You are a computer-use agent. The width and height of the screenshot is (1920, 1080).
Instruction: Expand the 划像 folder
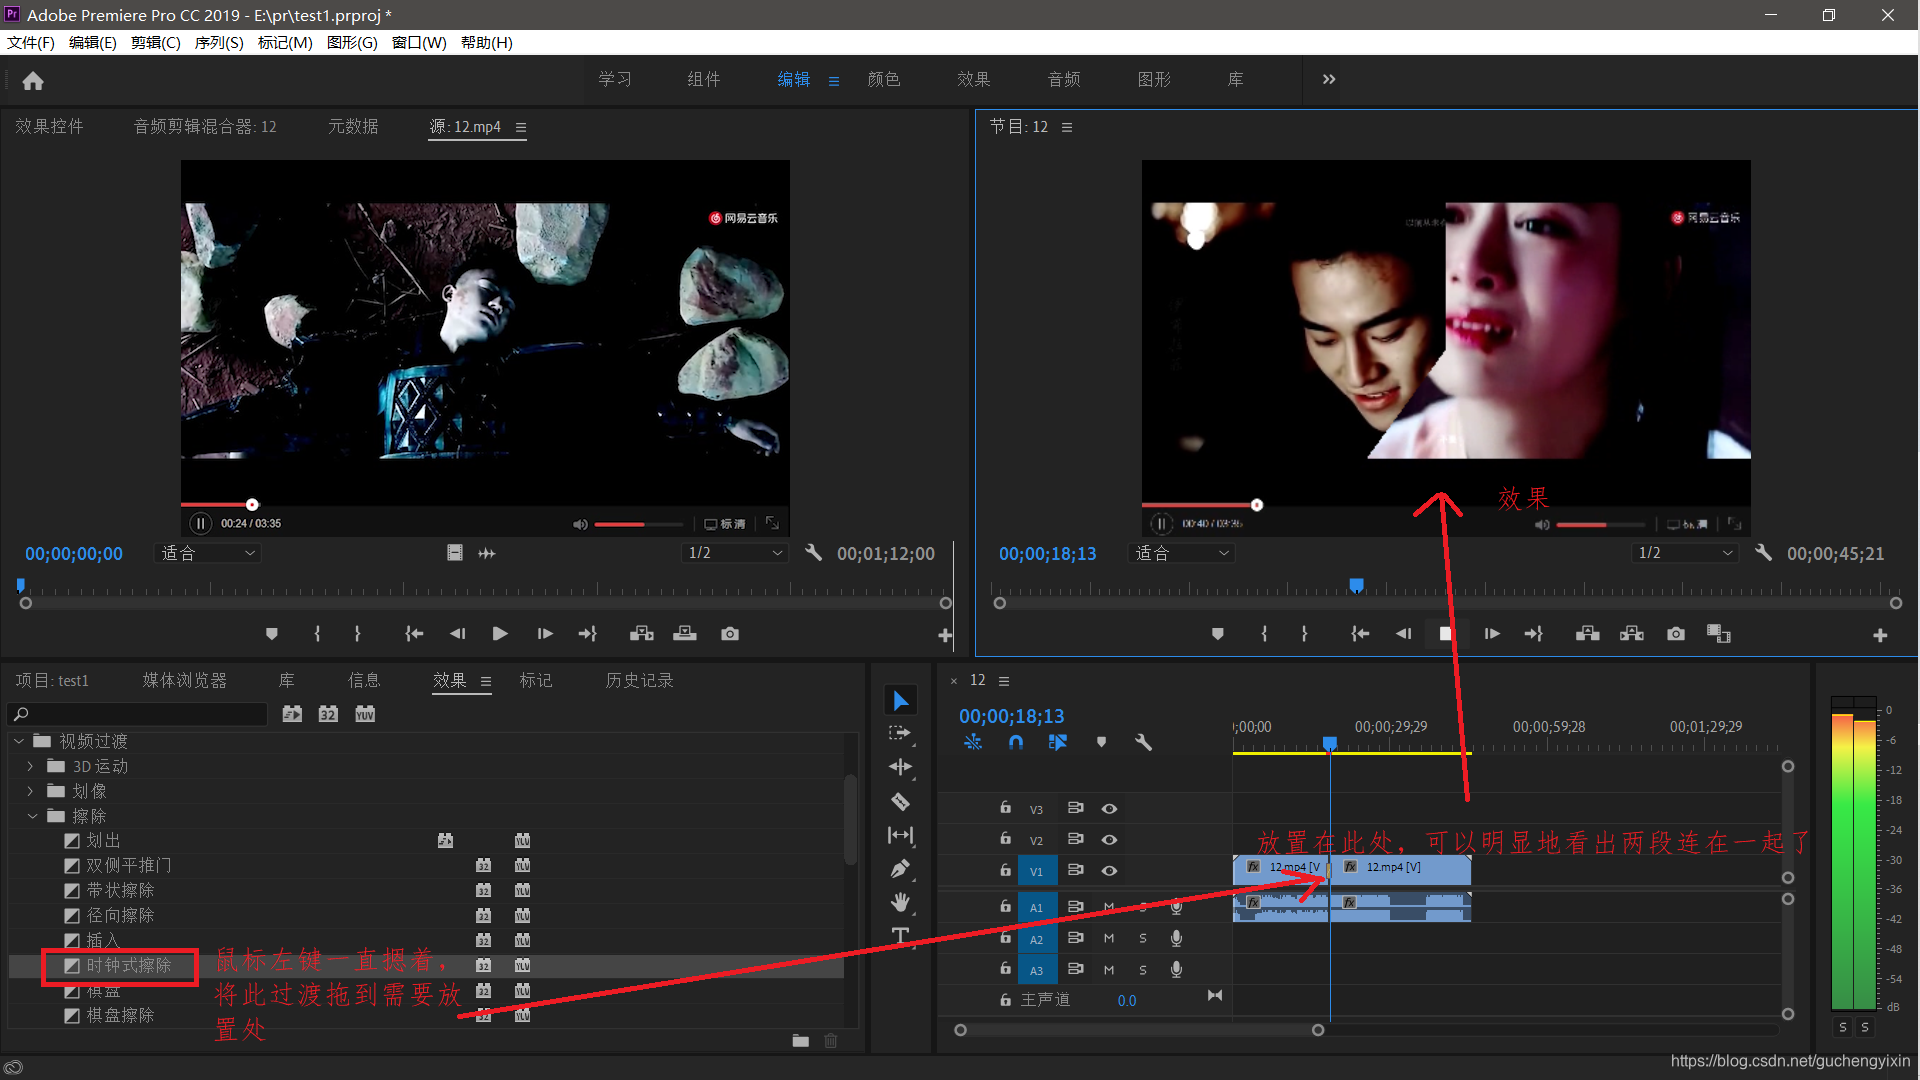(30, 791)
